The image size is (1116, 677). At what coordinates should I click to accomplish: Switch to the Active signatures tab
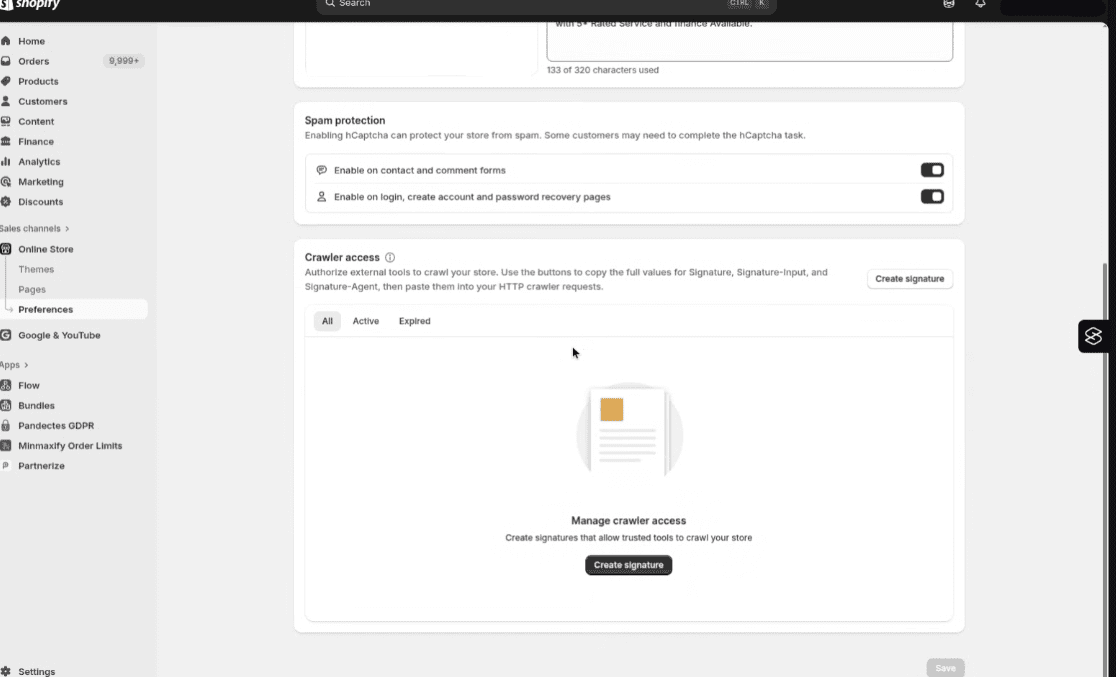click(x=365, y=321)
